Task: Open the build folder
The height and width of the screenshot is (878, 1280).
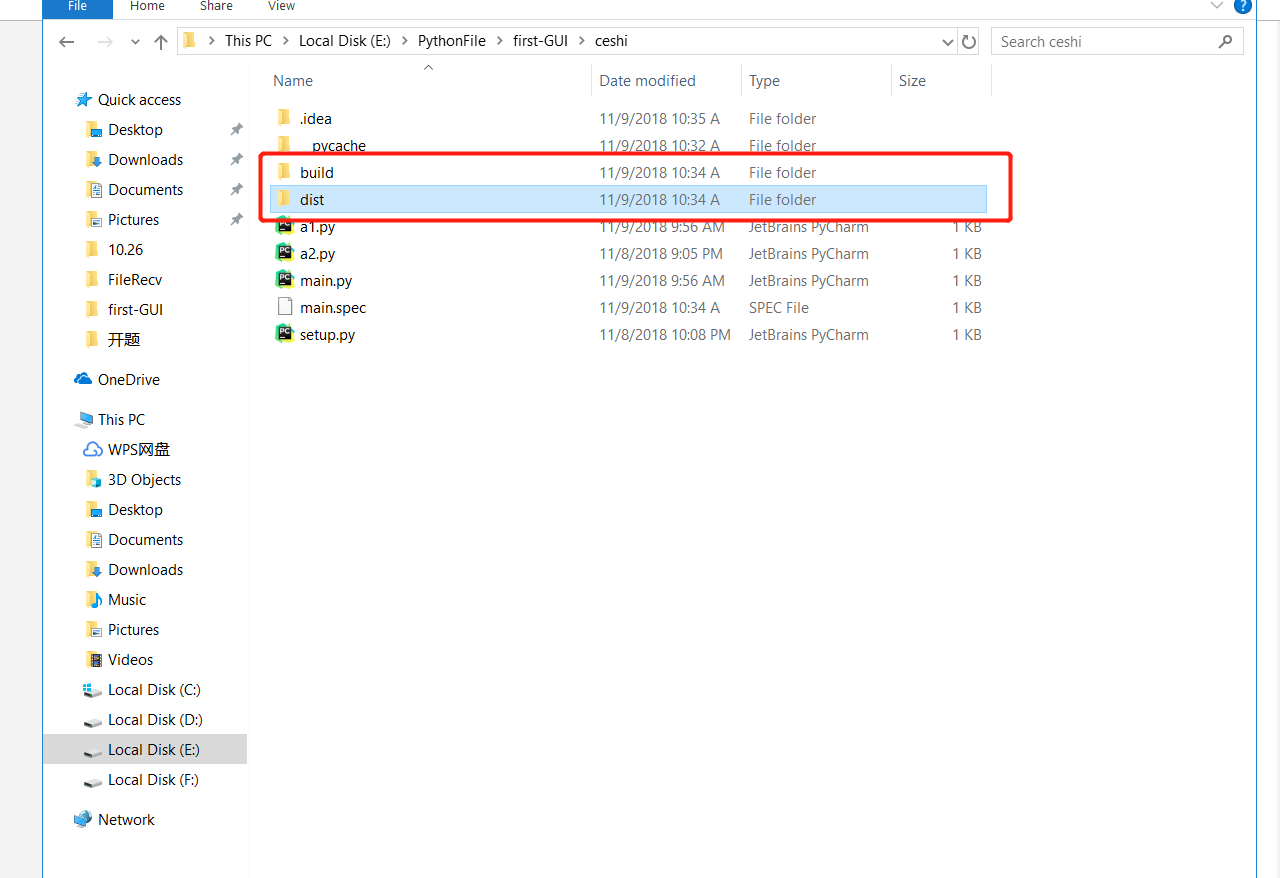Action: [317, 172]
